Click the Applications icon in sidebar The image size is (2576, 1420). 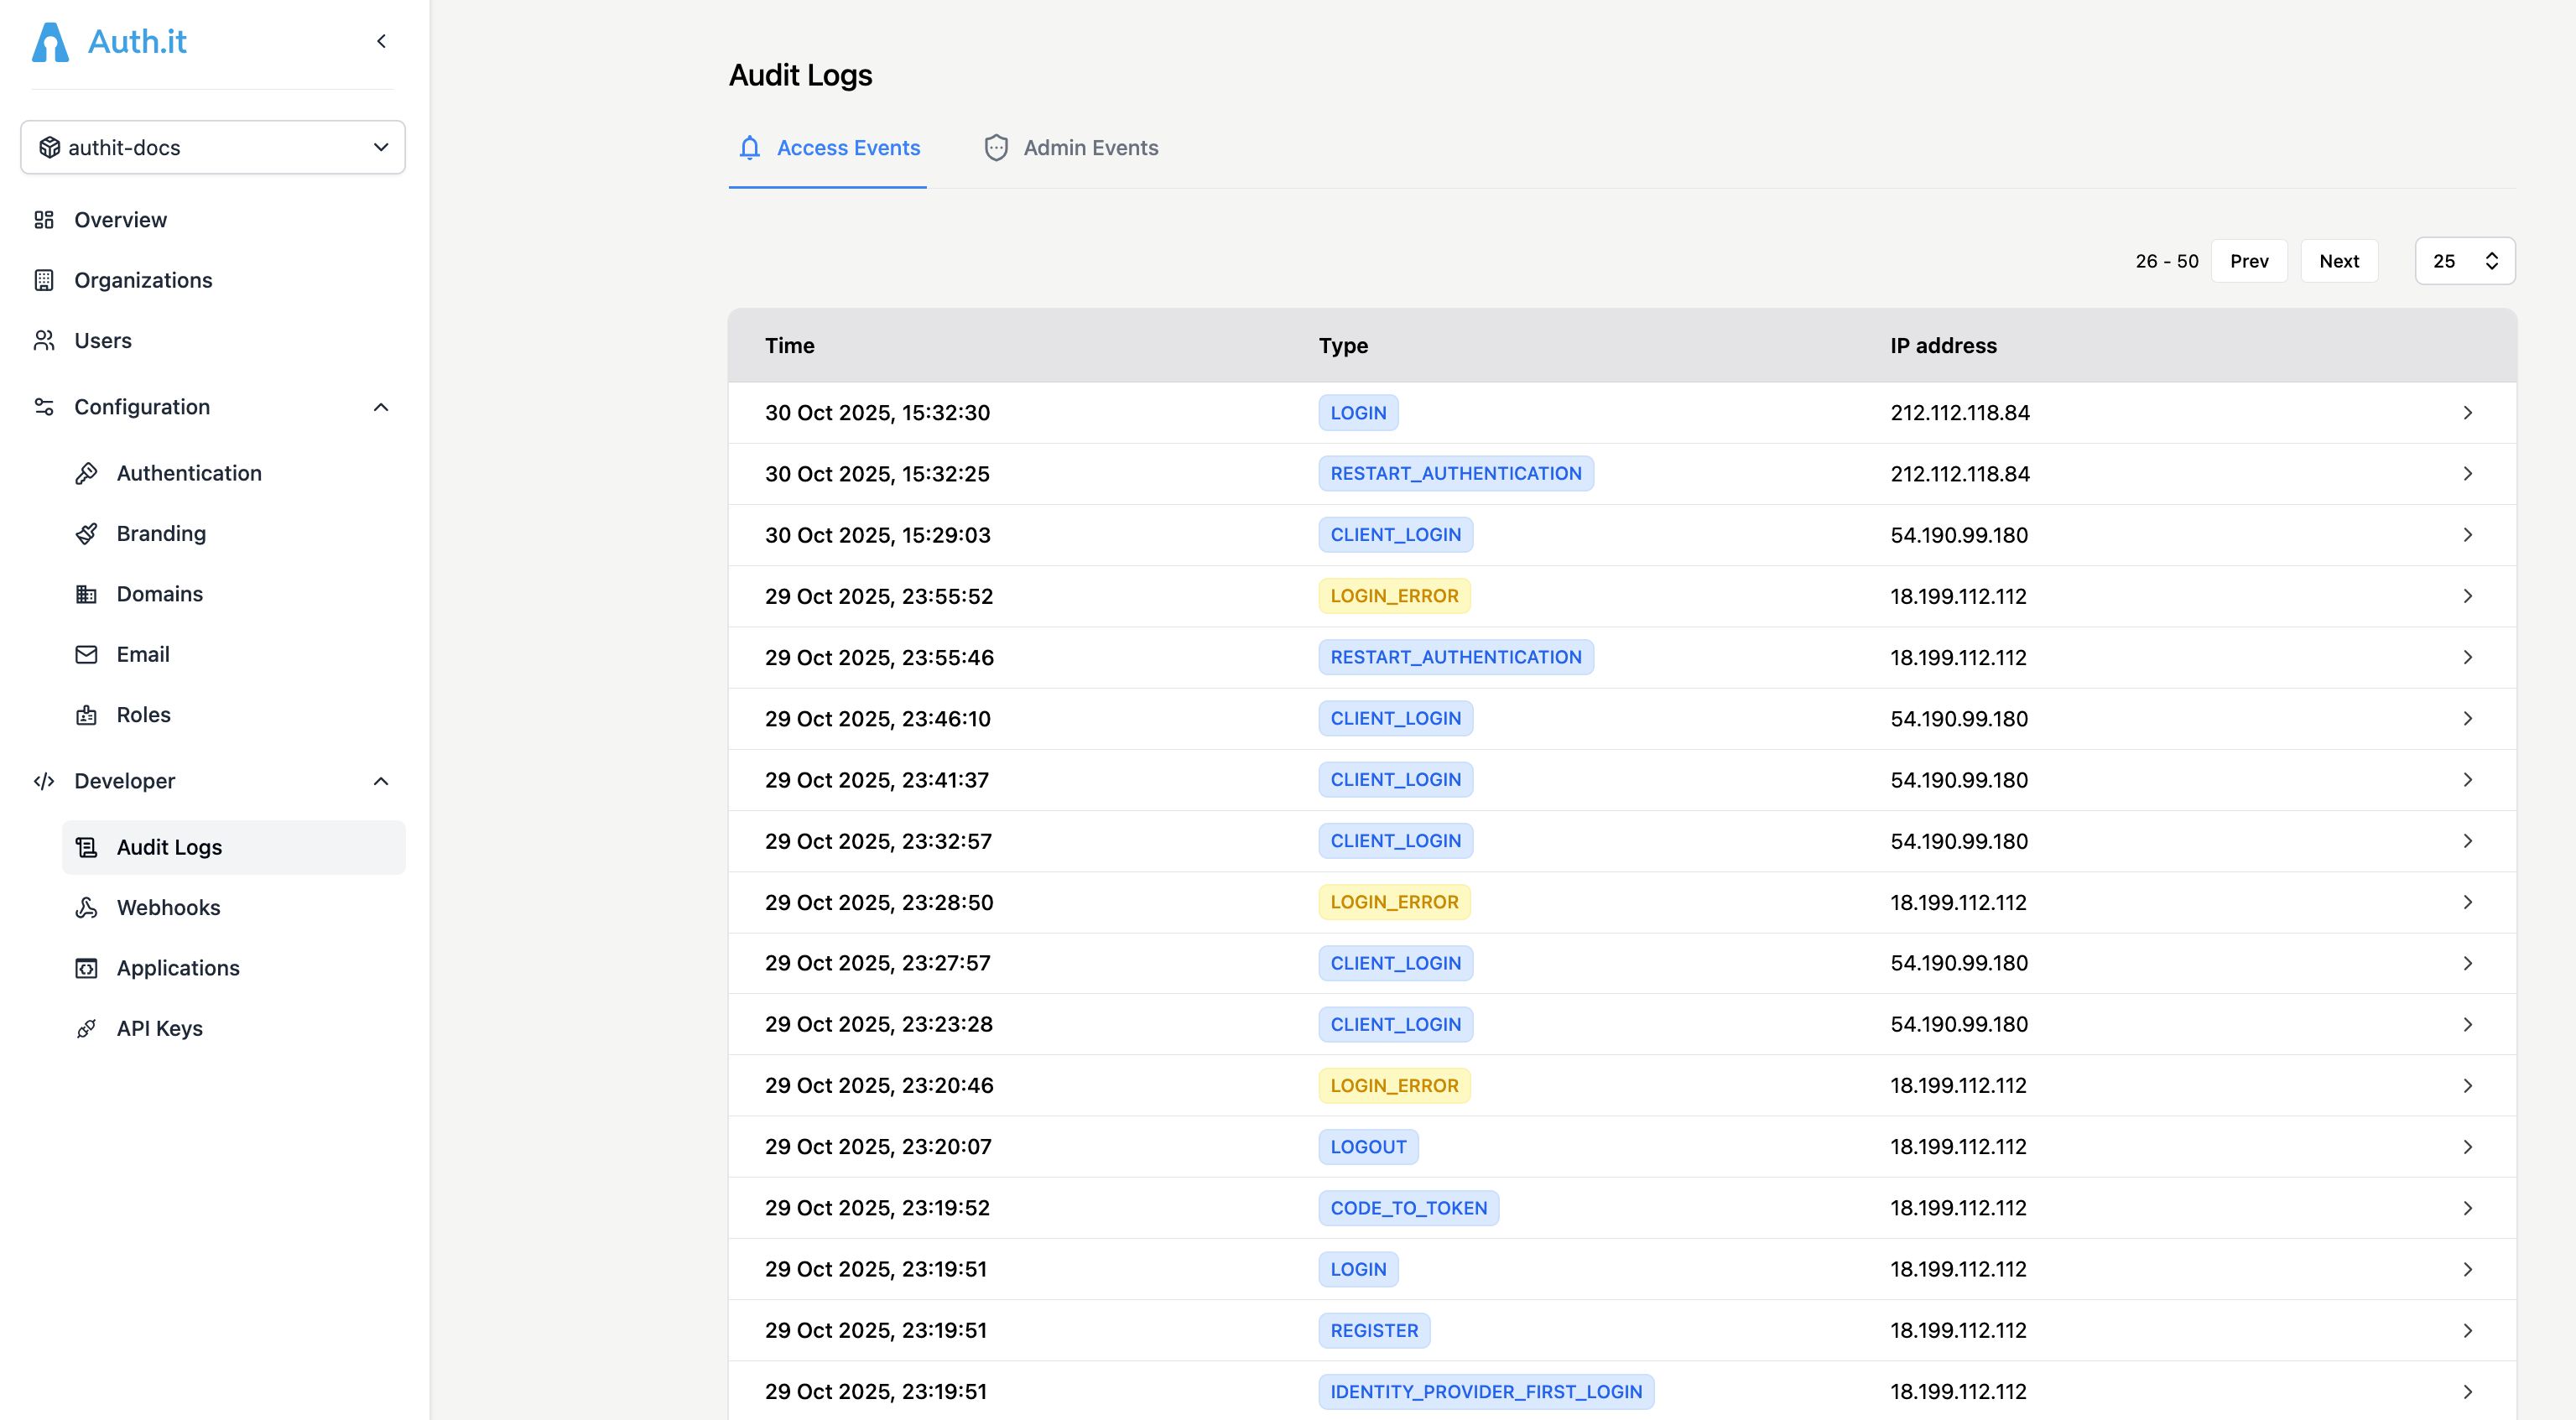click(x=87, y=967)
